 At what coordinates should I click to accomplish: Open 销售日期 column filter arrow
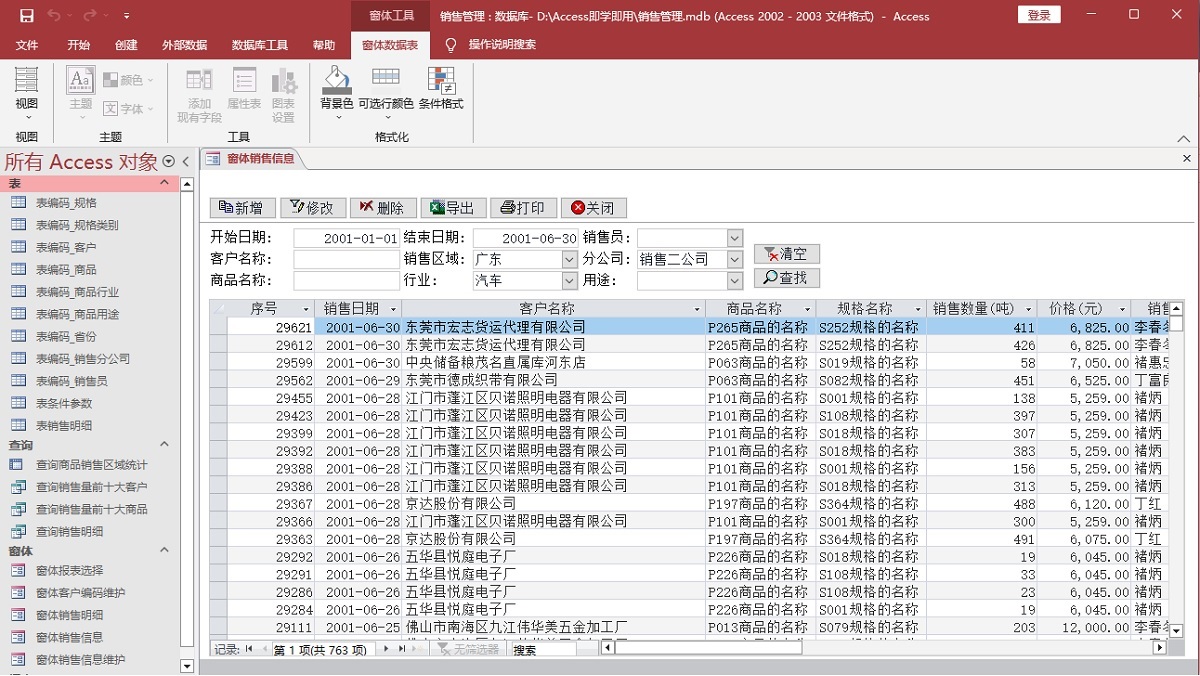pyautogui.click(x=393, y=309)
